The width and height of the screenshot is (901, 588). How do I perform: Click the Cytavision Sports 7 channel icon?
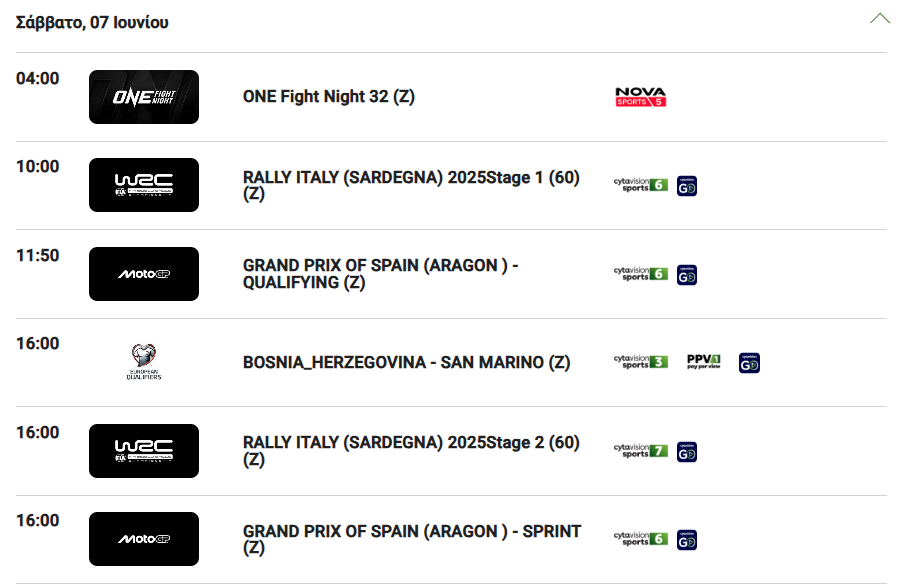click(641, 451)
